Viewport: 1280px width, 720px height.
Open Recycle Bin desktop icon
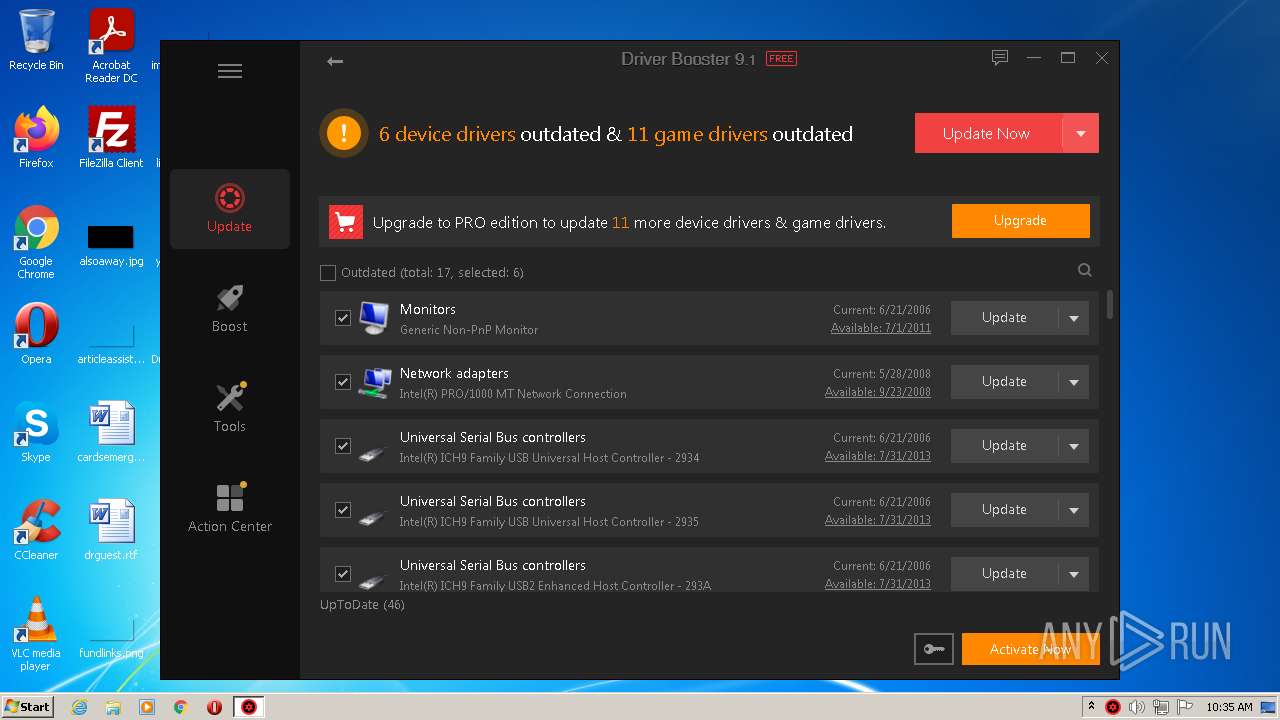(36, 40)
